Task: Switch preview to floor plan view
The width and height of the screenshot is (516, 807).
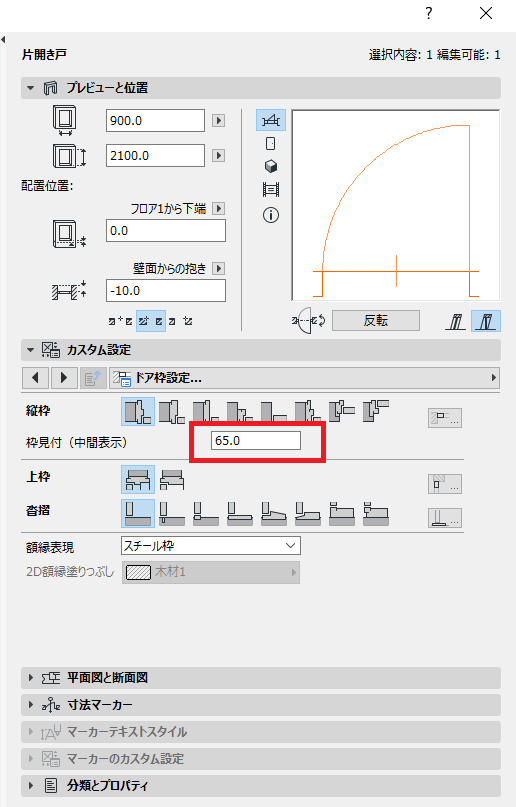Action: pos(271,120)
